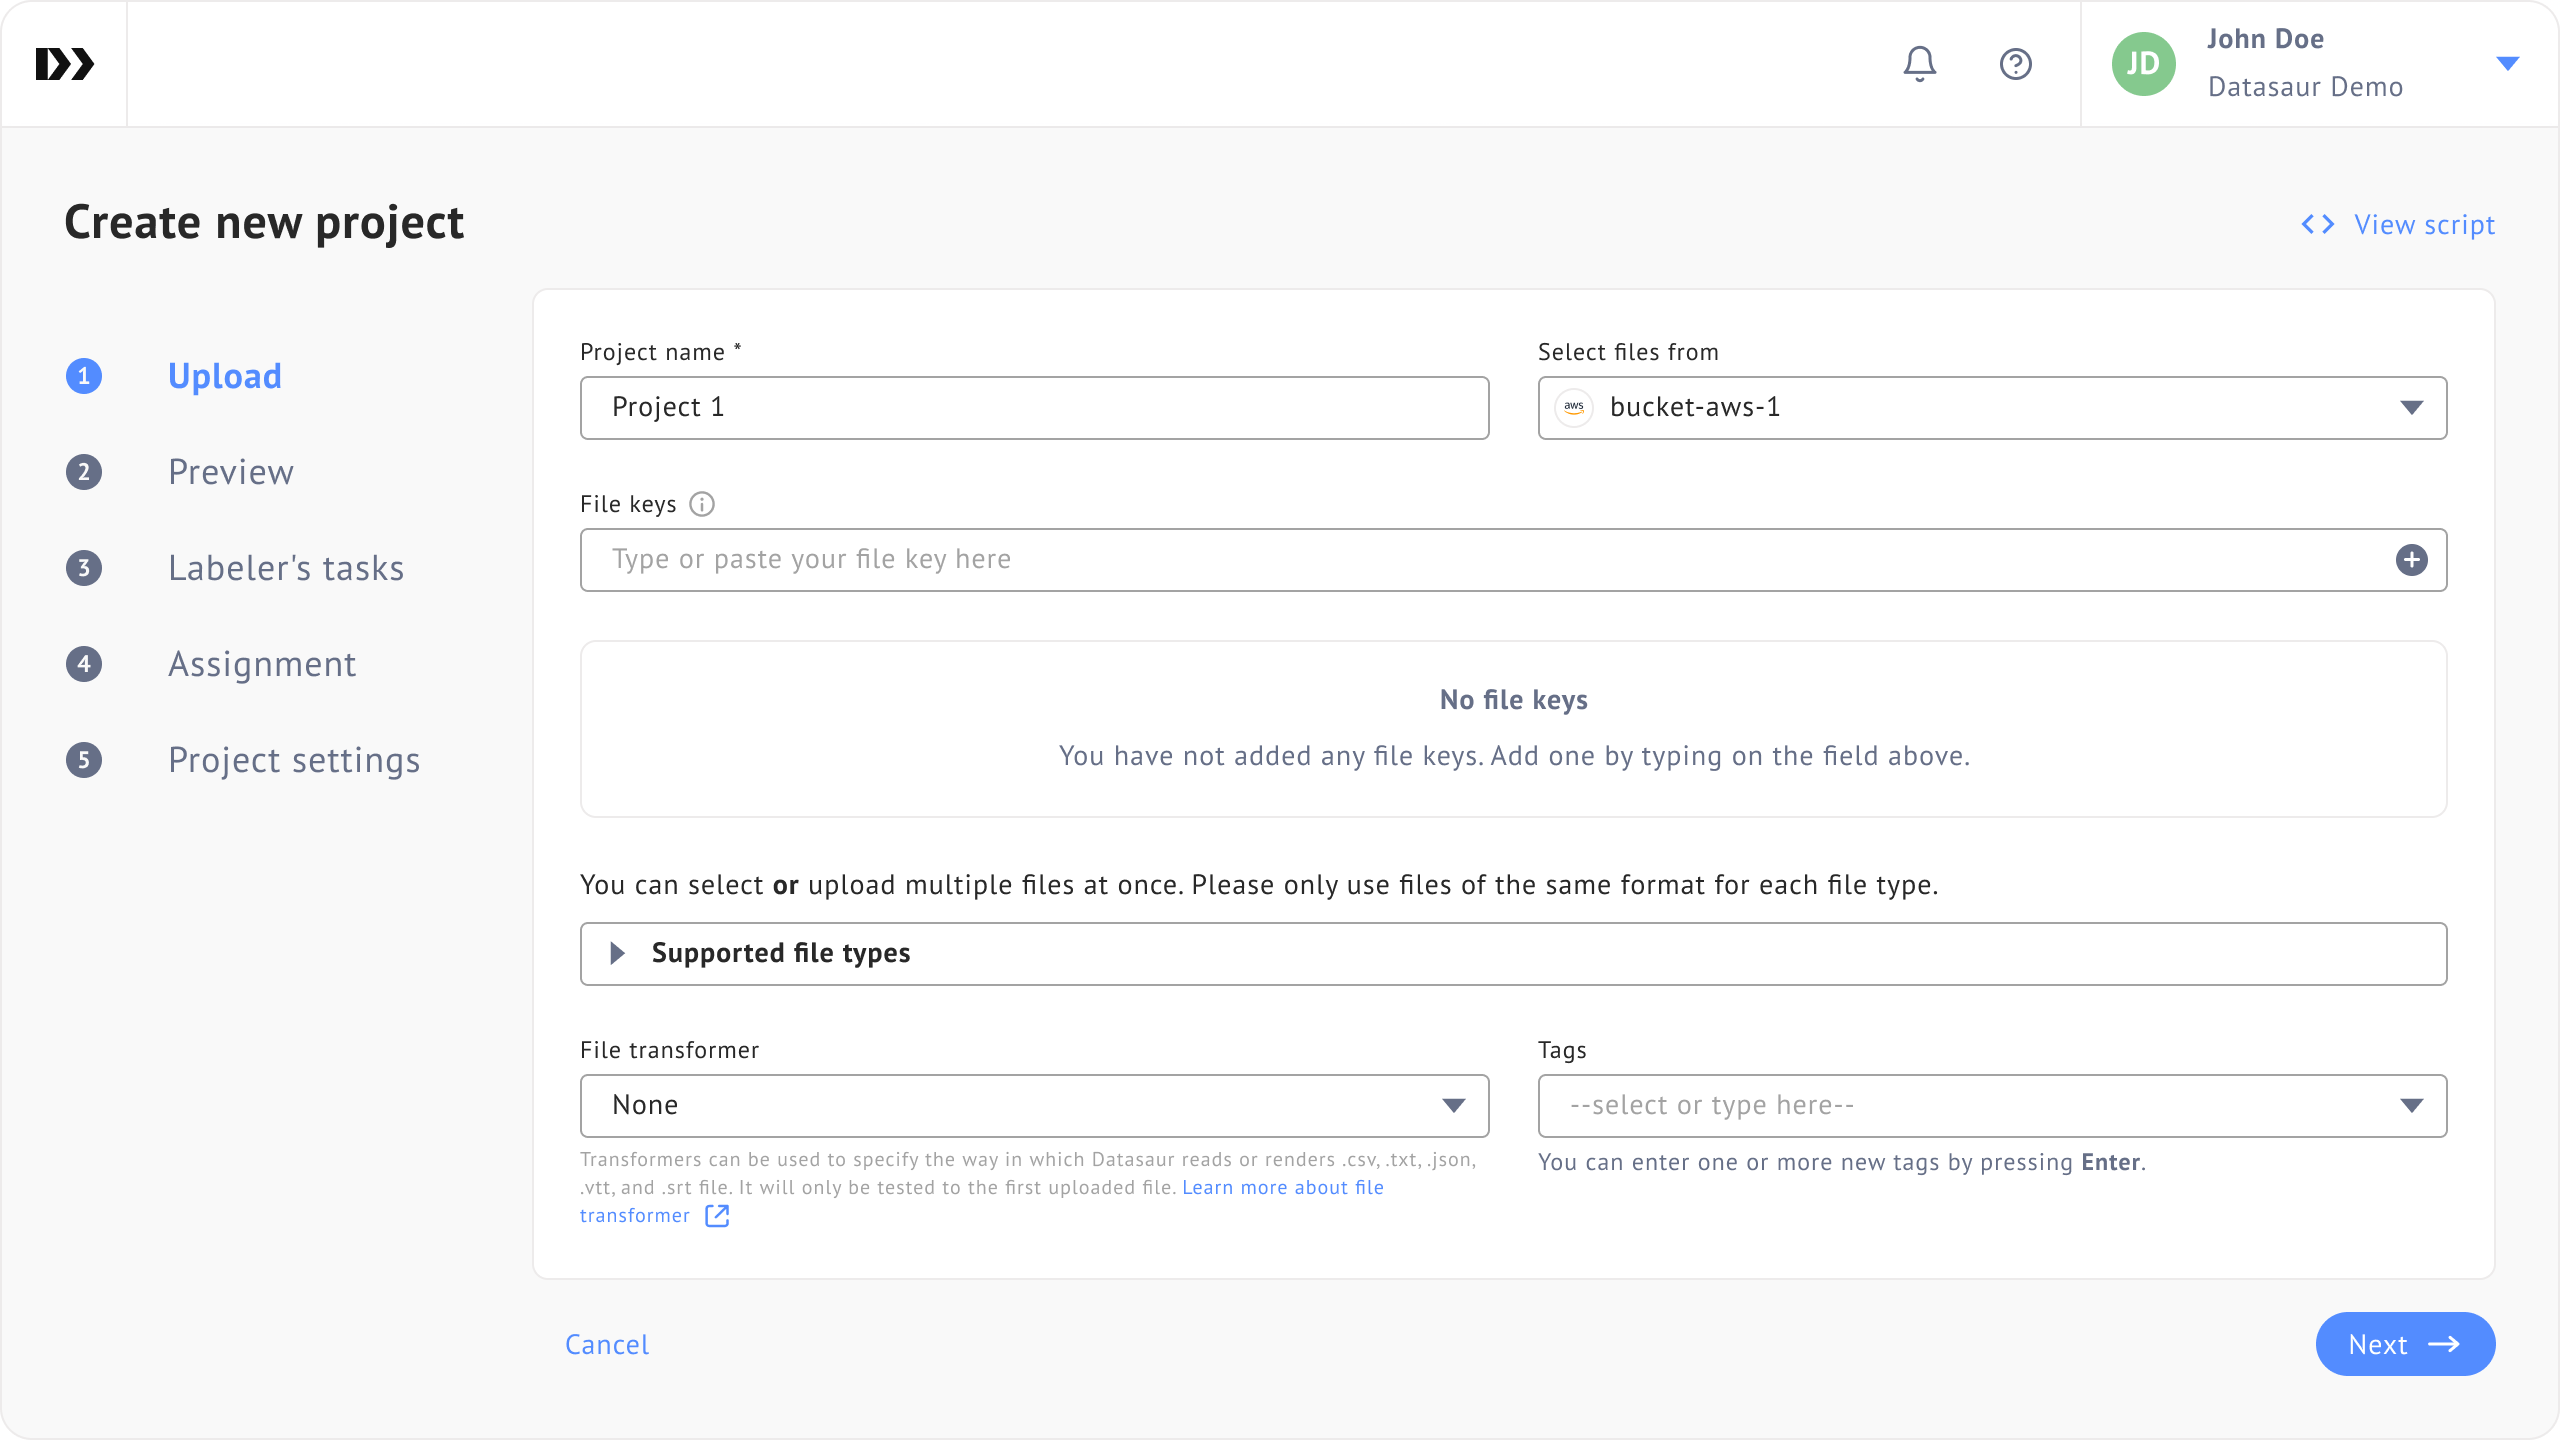Viewport: 2560px width, 1440px height.
Task: Go to the Preview step
Action: tap(230, 472)
